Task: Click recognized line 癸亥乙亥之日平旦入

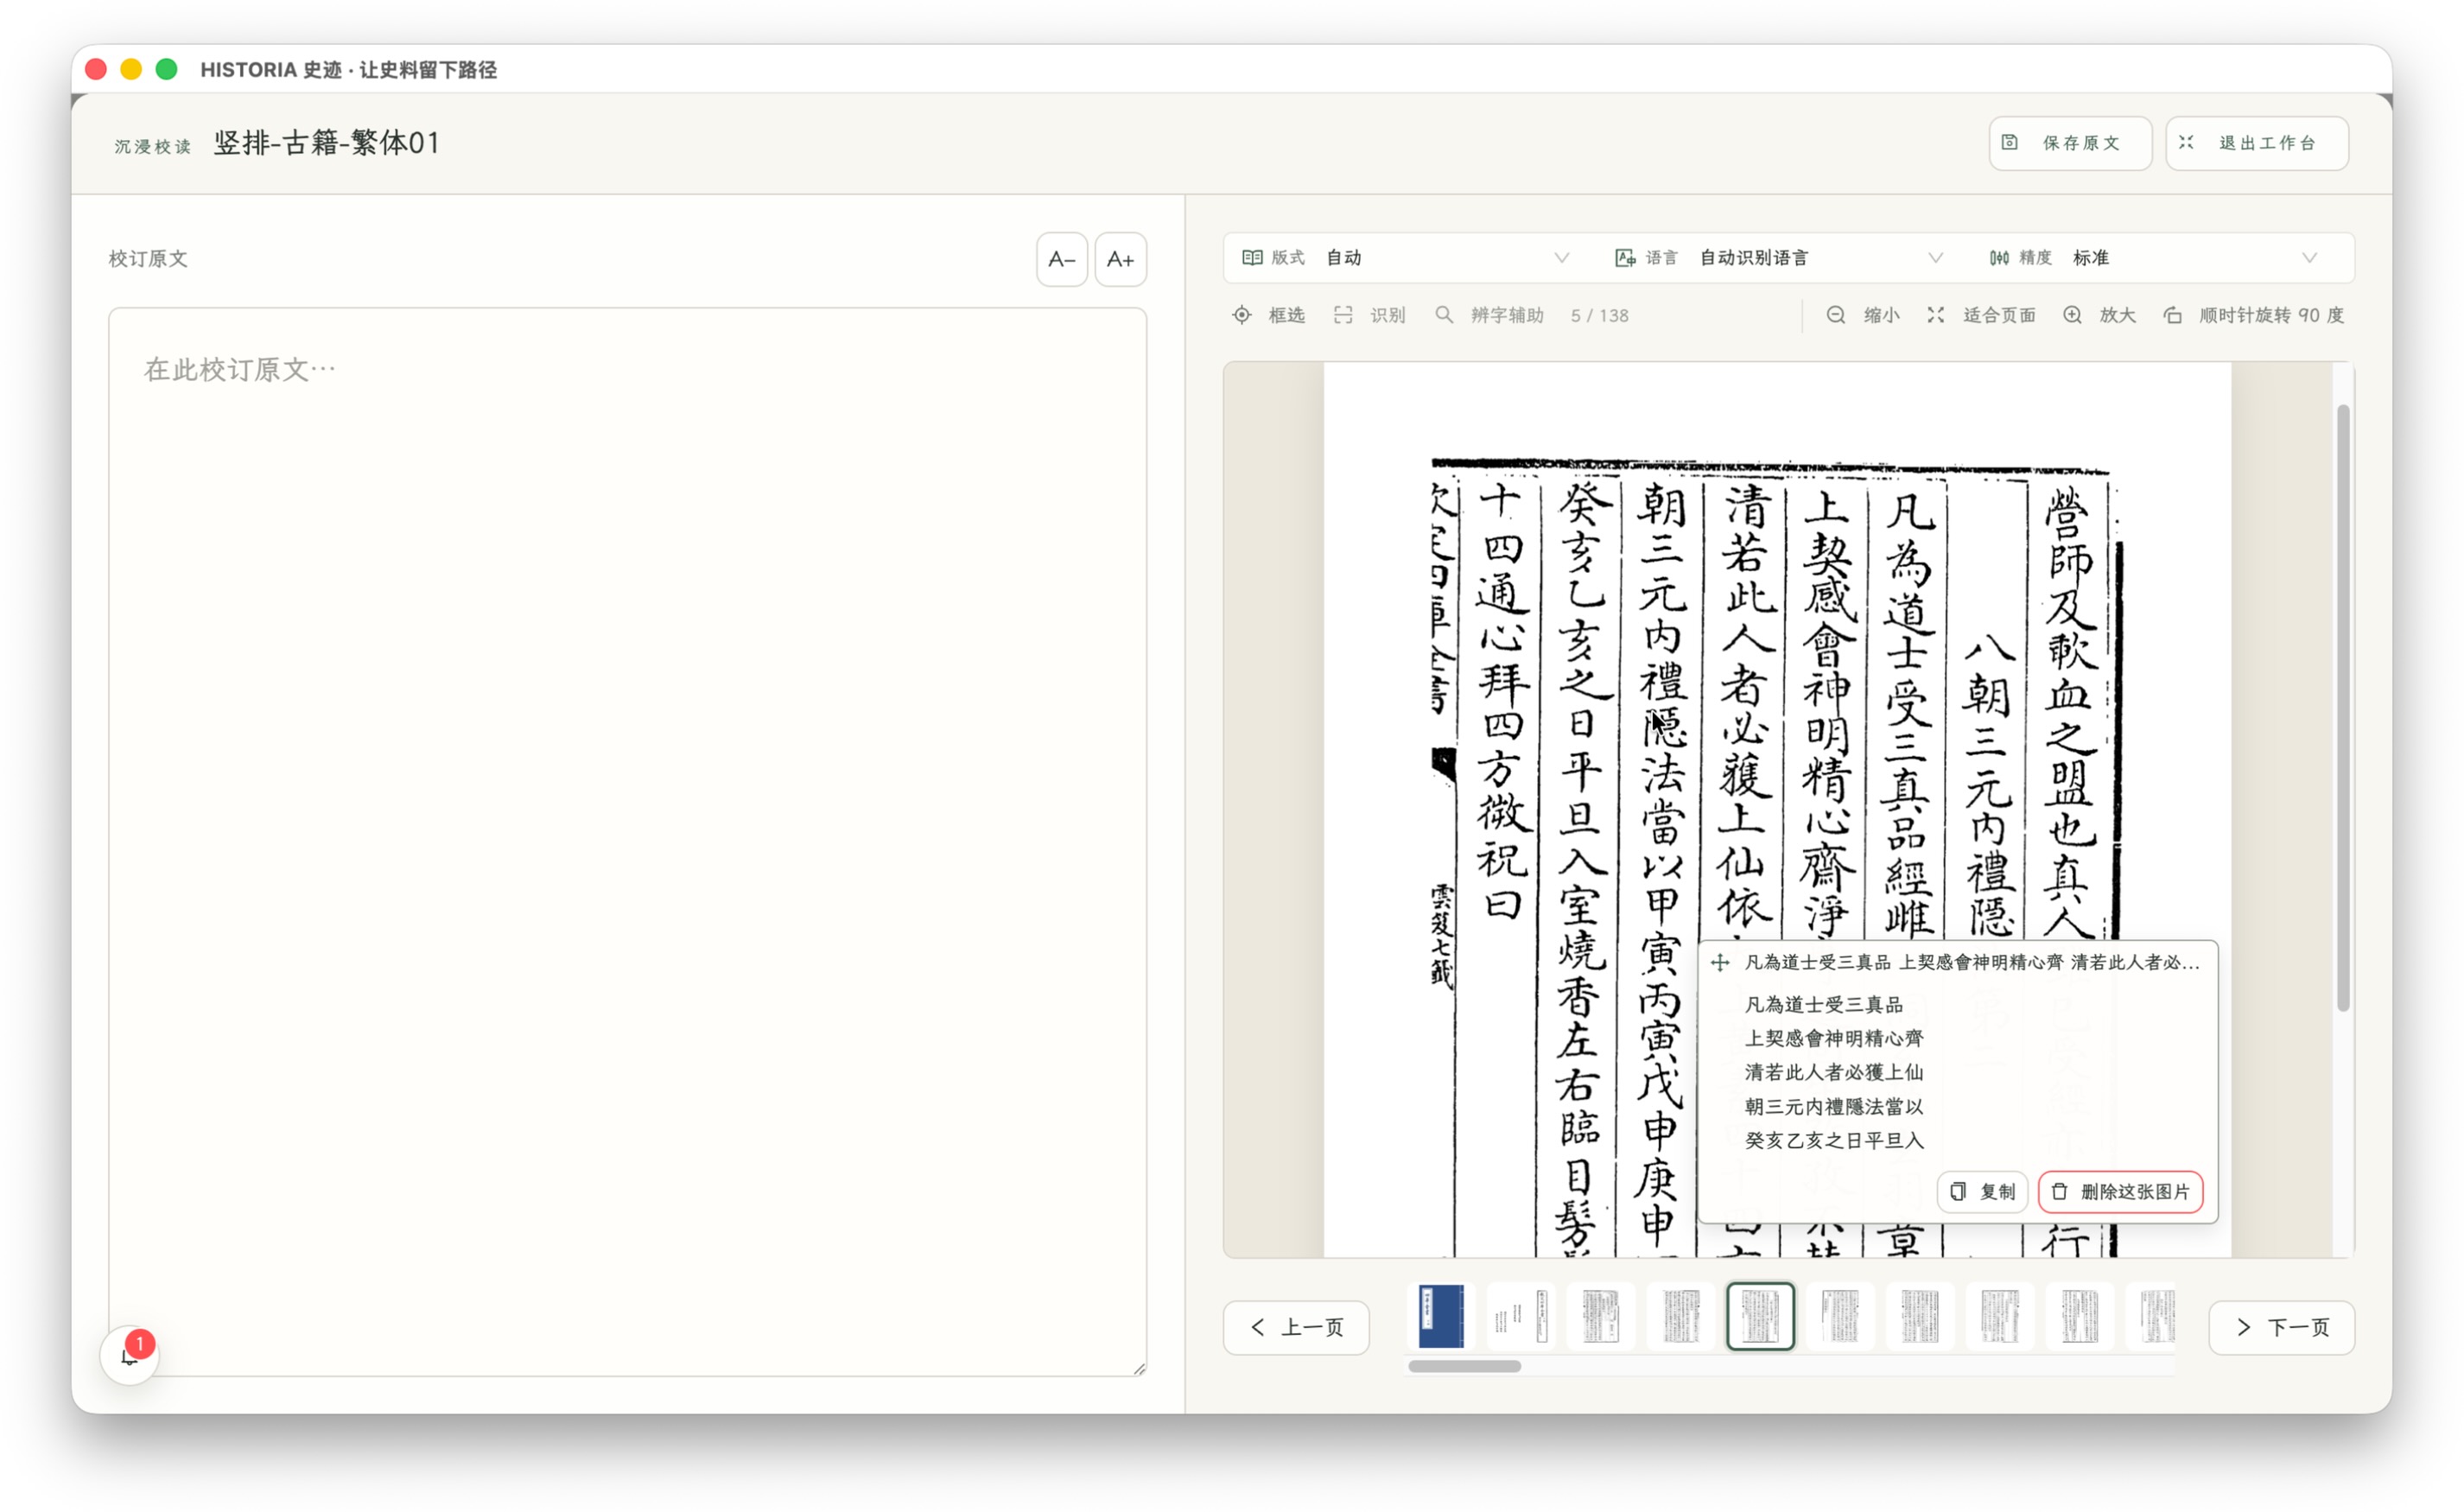Action: tap(1834, 1140)
